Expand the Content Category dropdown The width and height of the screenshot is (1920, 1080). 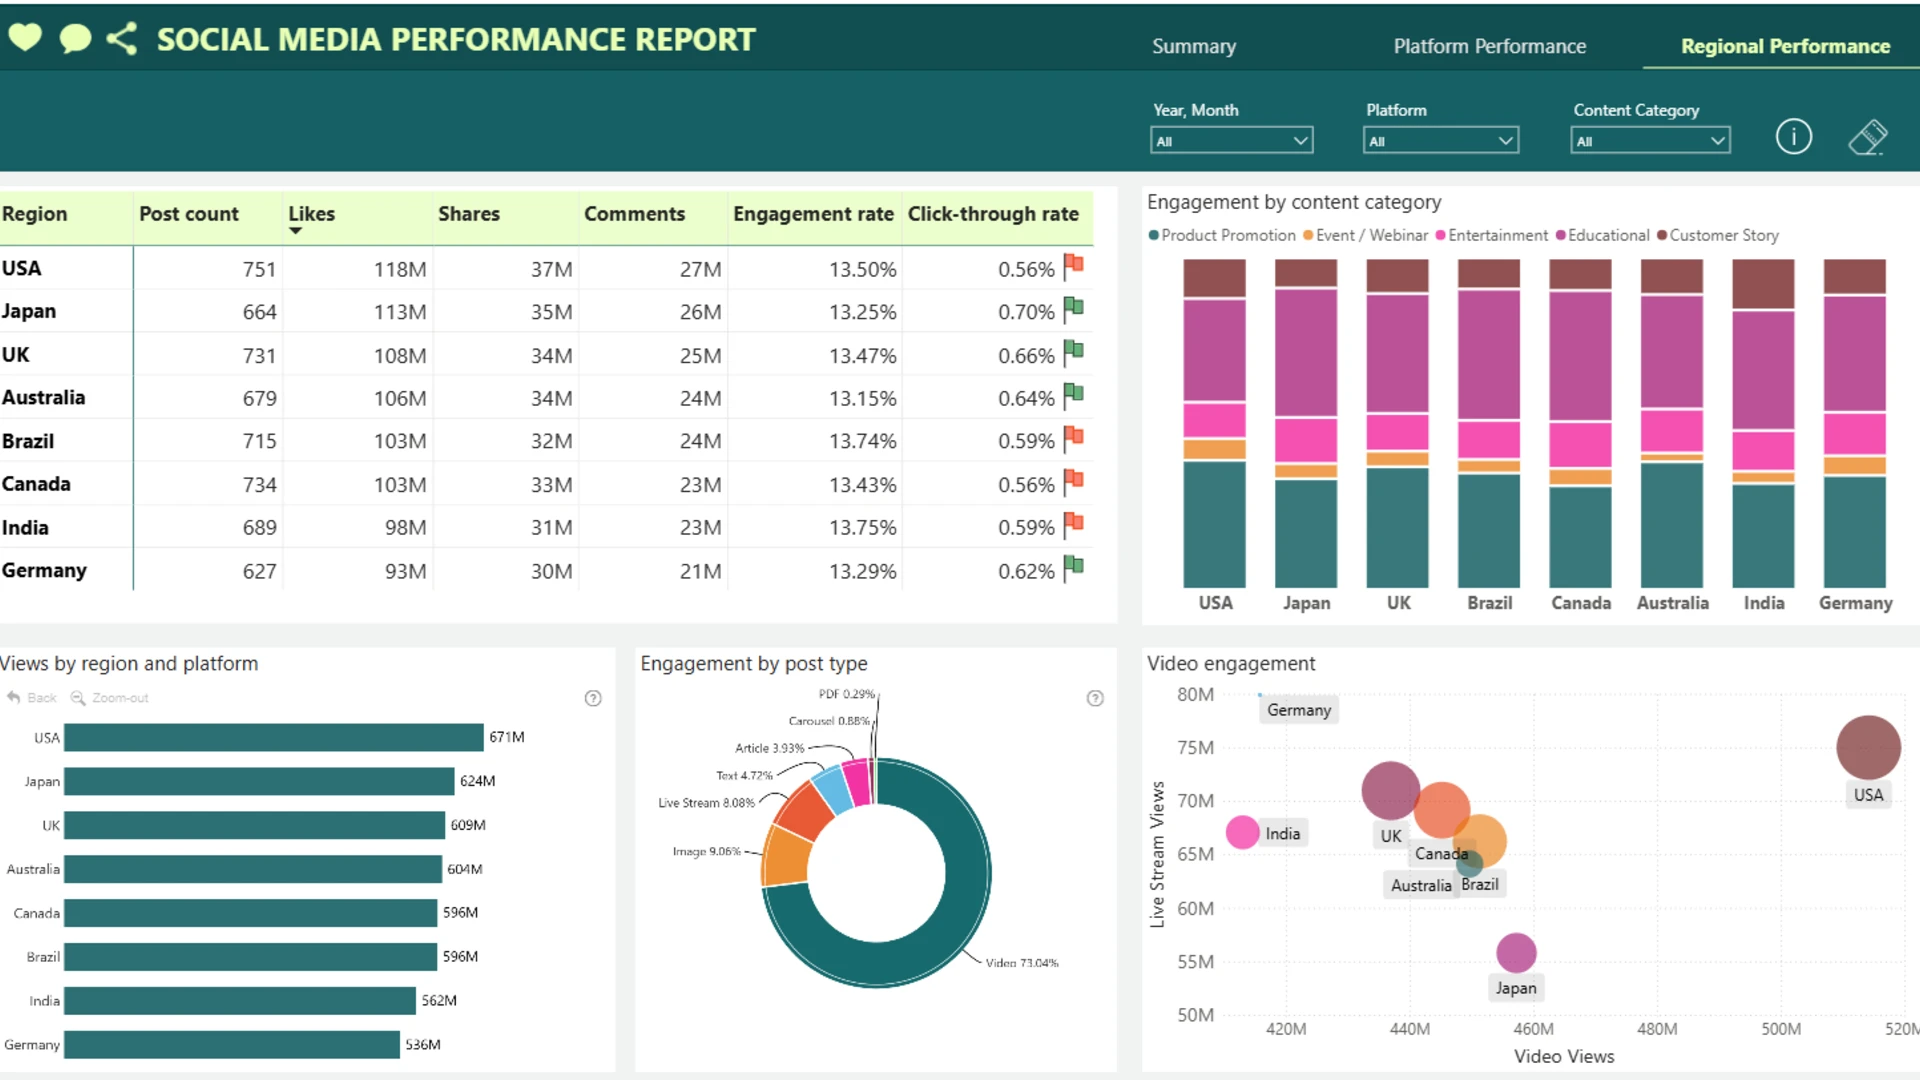[x=1649, y=141]
